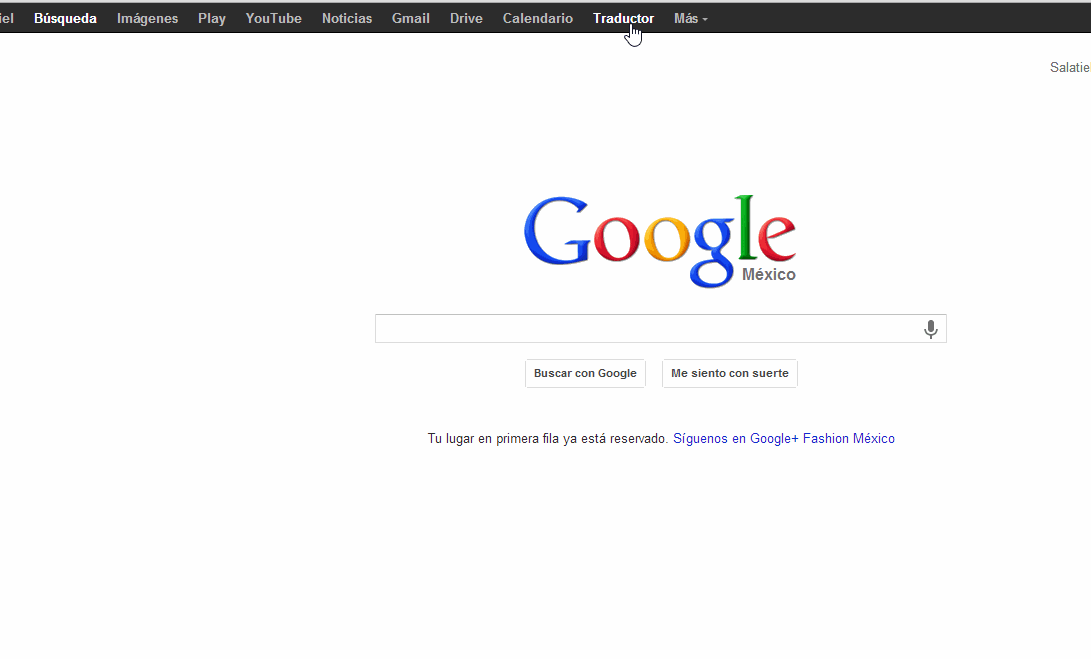Click the Me siento con suerte button
This screenshot has height=659, width=1091.
pyautogui.click(x=730, y=374)
